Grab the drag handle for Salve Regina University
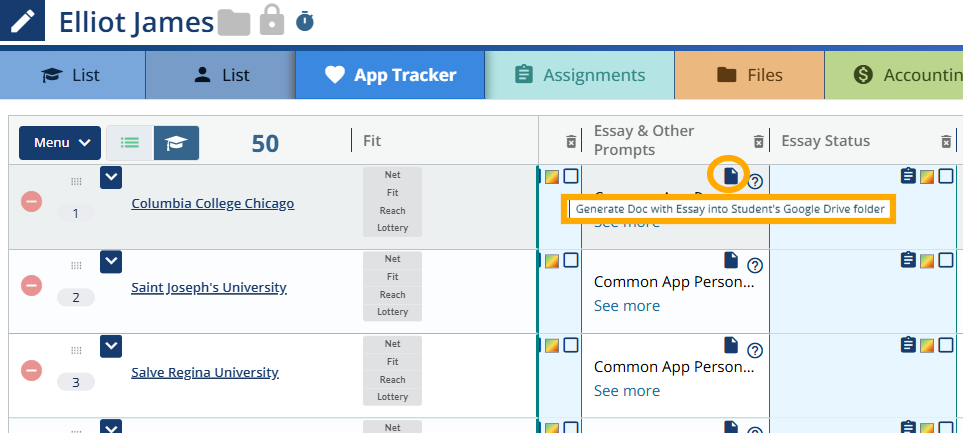This screenshot has height=433, width=963. (76, 350)
